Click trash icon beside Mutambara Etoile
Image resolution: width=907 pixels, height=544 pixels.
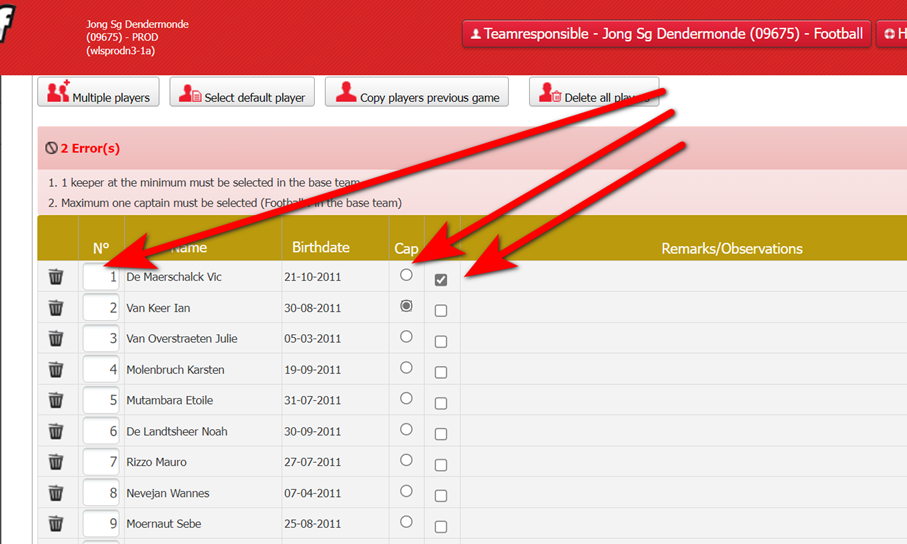click(x=56, y=401)
